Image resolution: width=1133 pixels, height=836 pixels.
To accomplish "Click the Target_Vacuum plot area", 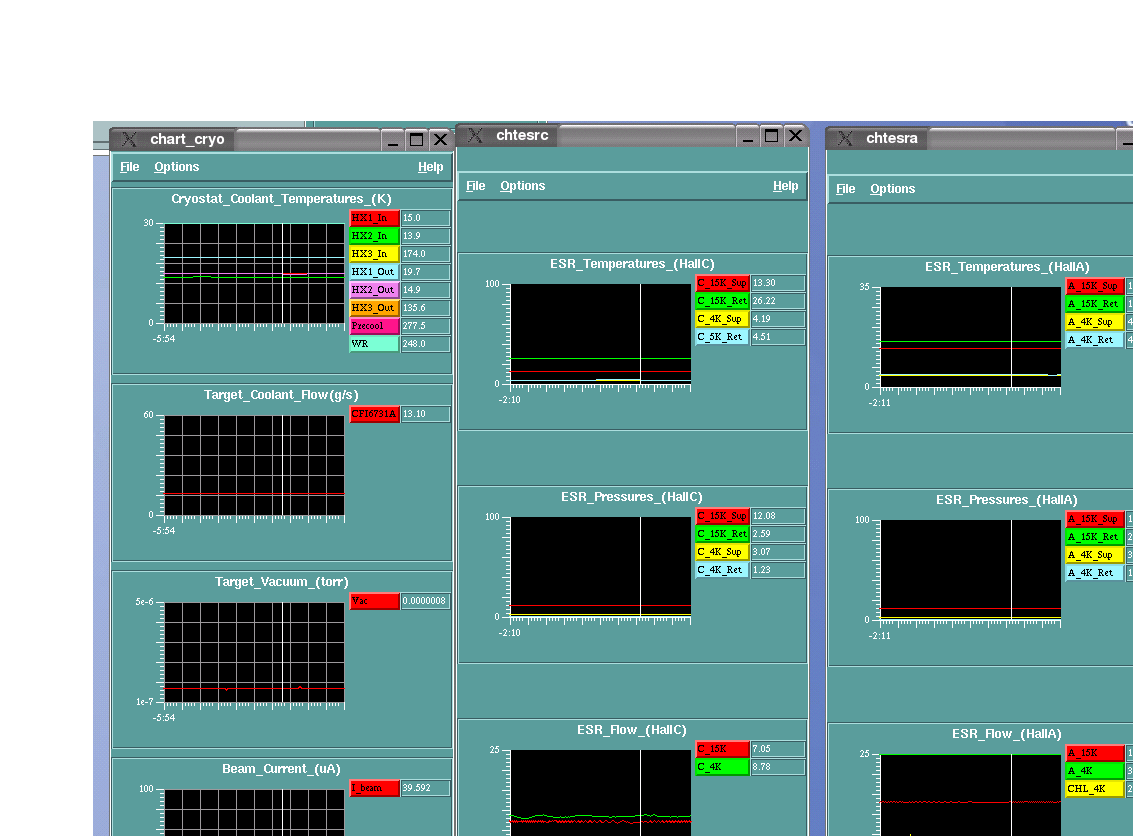I will 254,652.
